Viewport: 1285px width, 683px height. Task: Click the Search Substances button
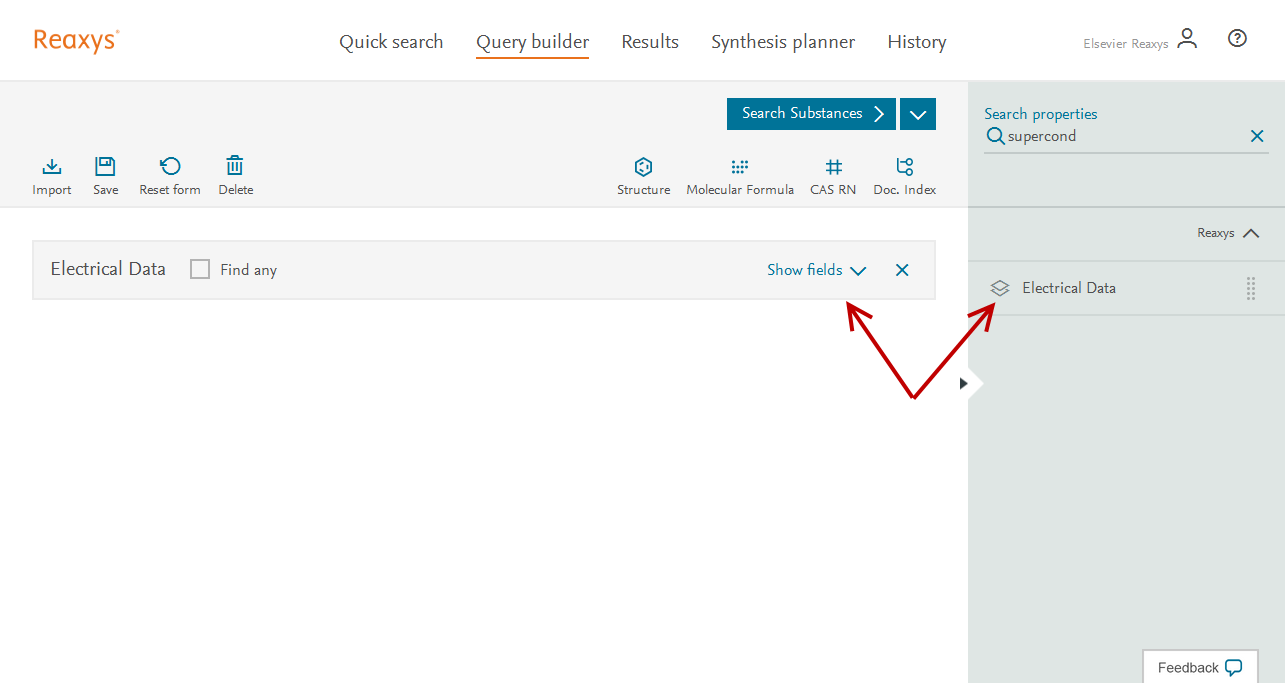[811, 114]
